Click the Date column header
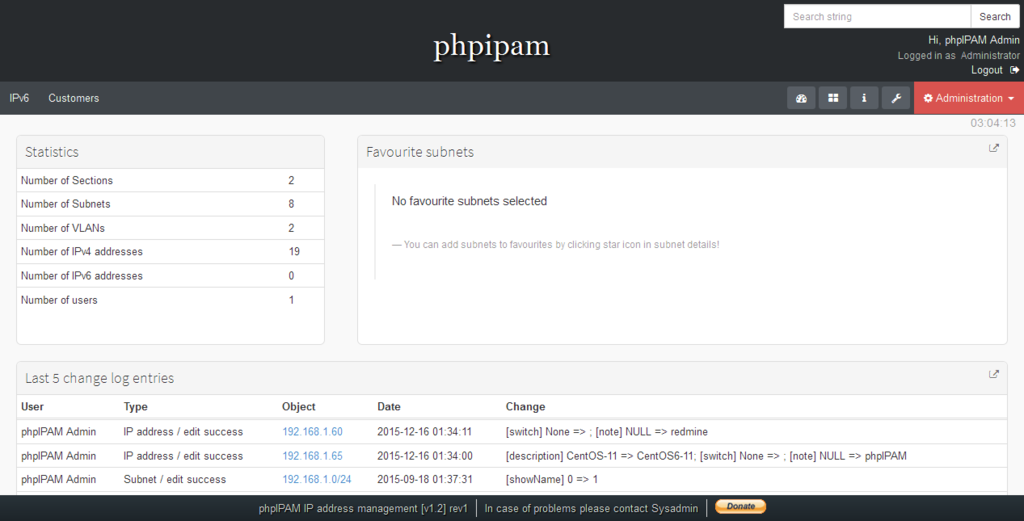This screenshot has height=521, width=1024. point(389,406)
